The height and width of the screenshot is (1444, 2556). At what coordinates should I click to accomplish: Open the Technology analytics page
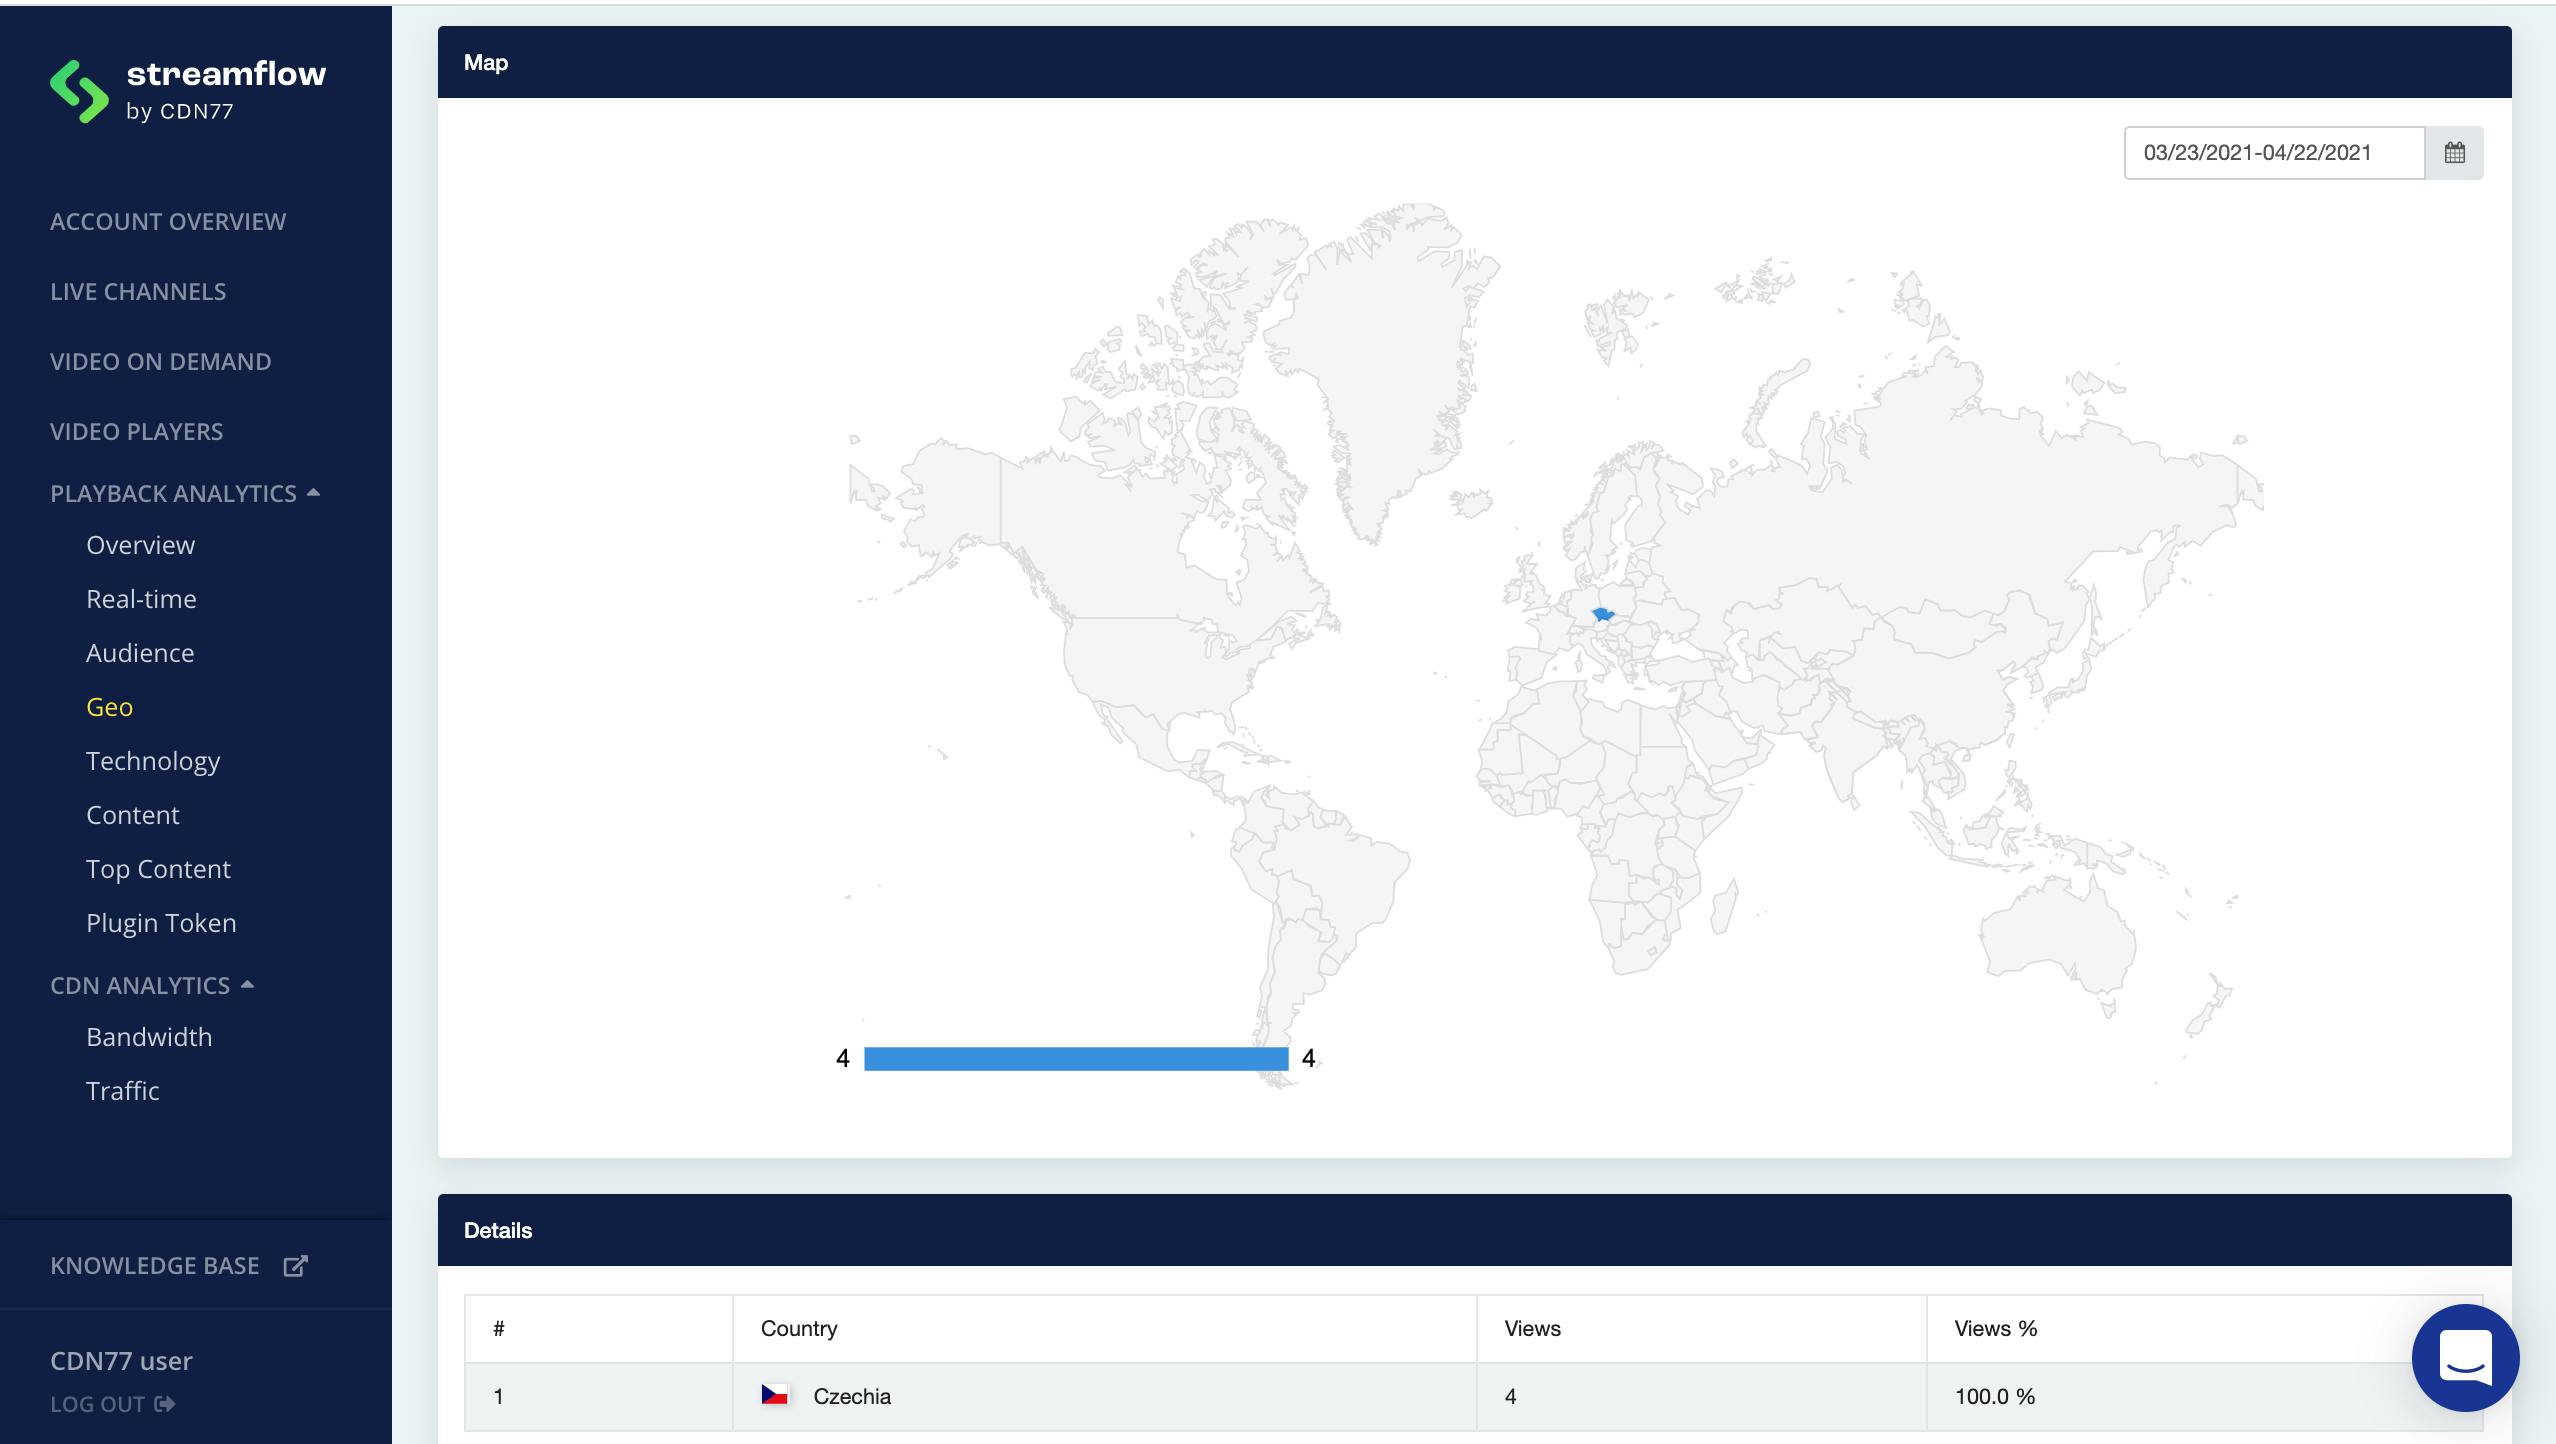153,761
